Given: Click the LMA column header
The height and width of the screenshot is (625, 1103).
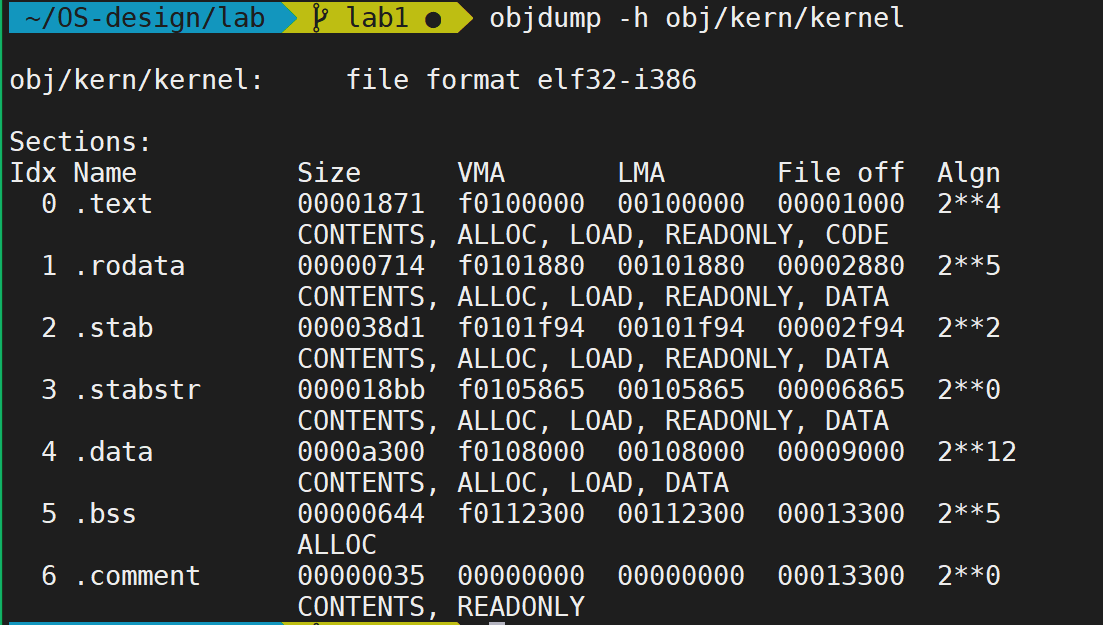Looking at the screenshot, I should click(x=641, y=172).
